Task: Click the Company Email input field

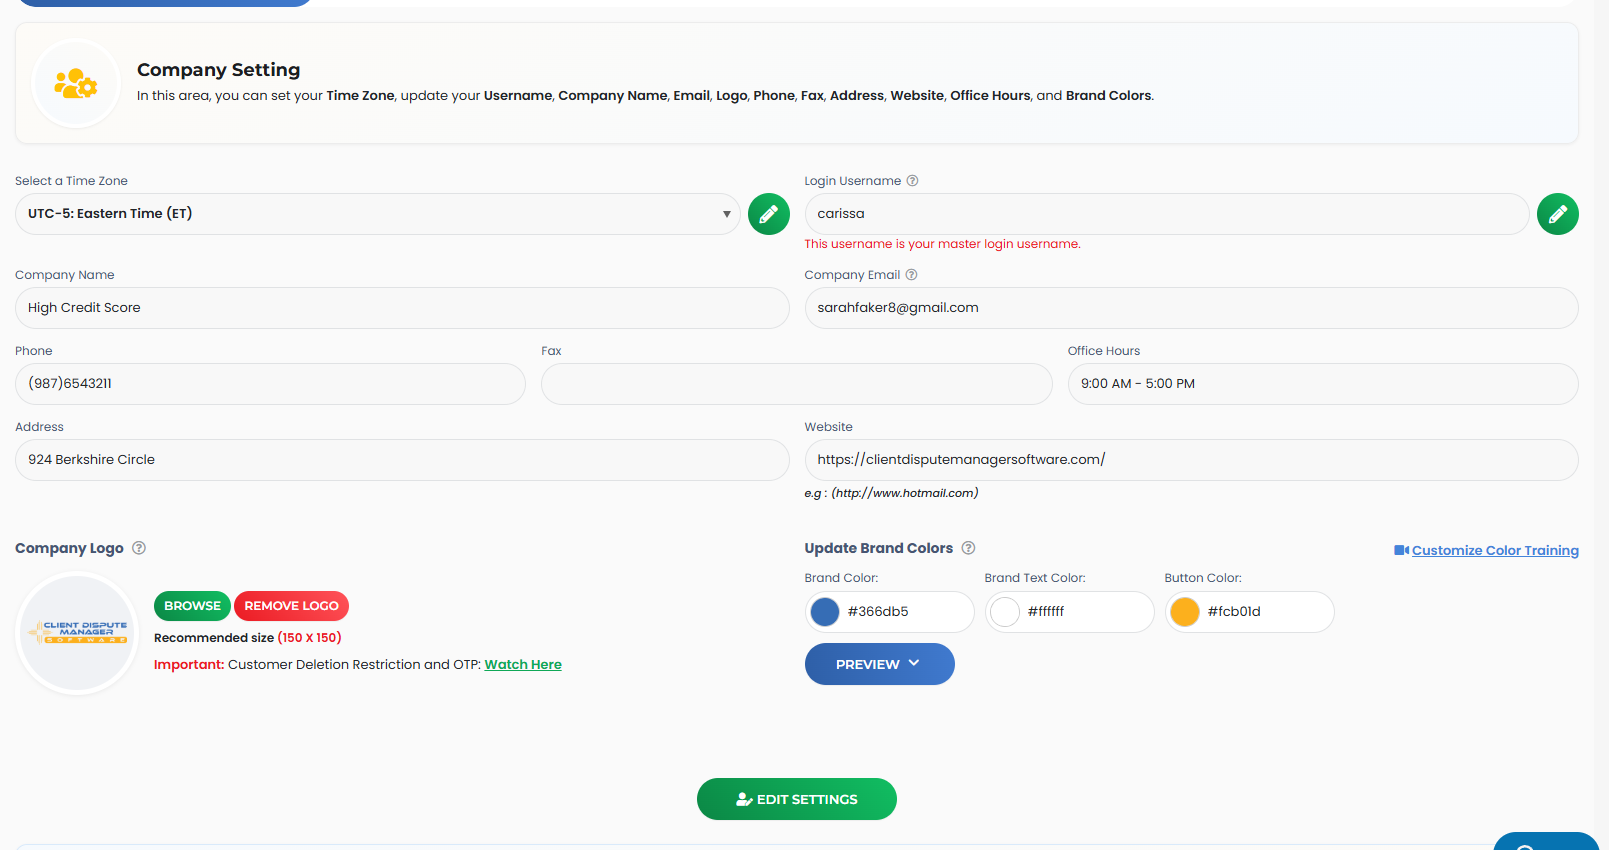Action: pyautogui.click(x=1191, y=308)
